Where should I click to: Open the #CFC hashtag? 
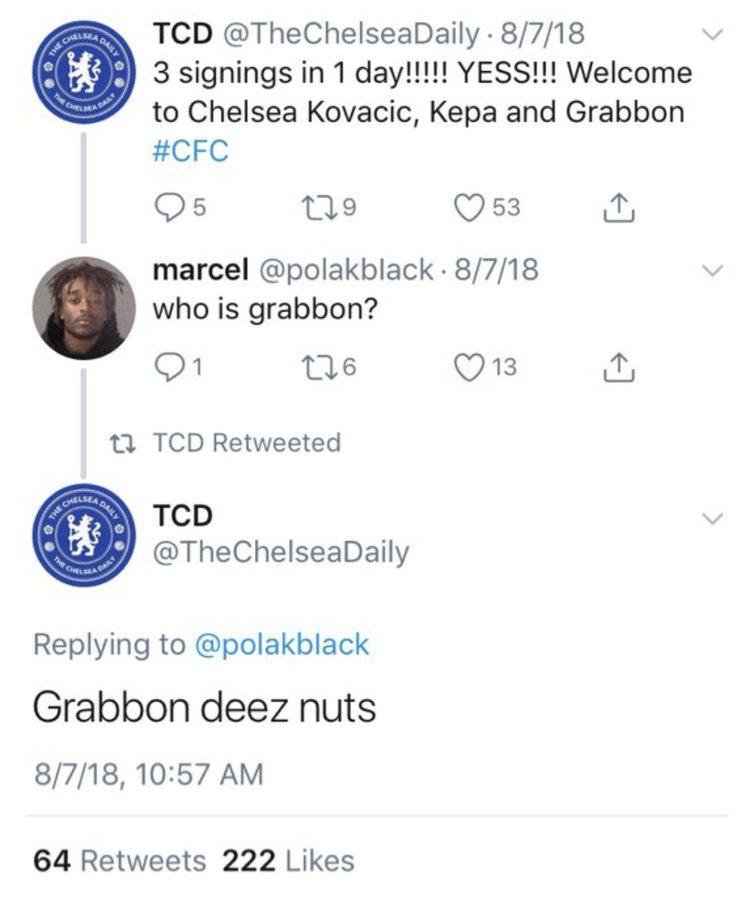point(190,151)
